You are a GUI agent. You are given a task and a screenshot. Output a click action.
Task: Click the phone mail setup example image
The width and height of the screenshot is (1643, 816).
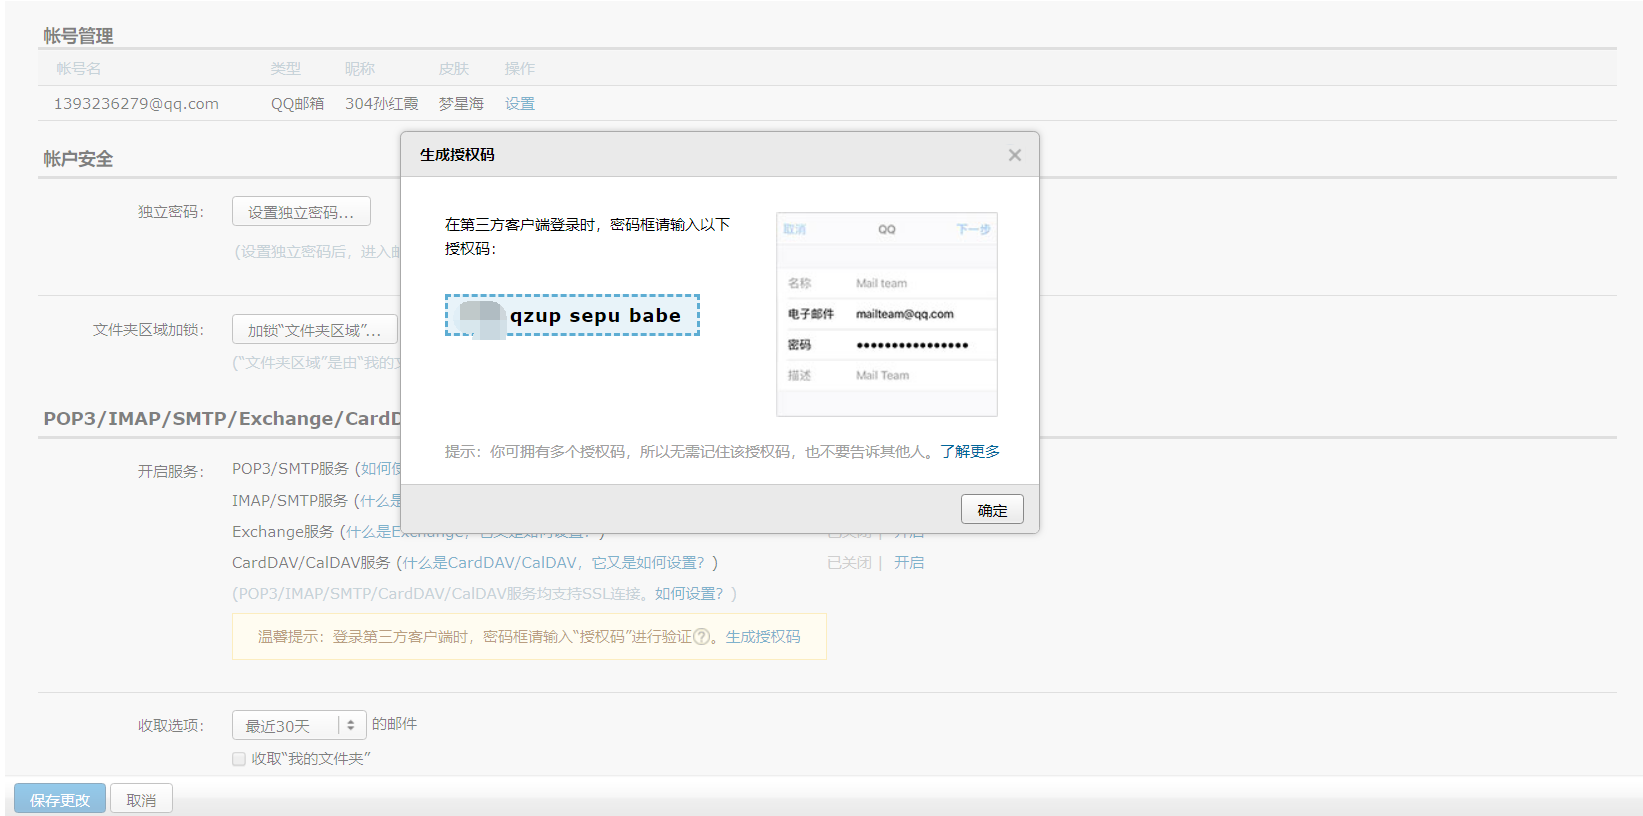pos(886,314)
